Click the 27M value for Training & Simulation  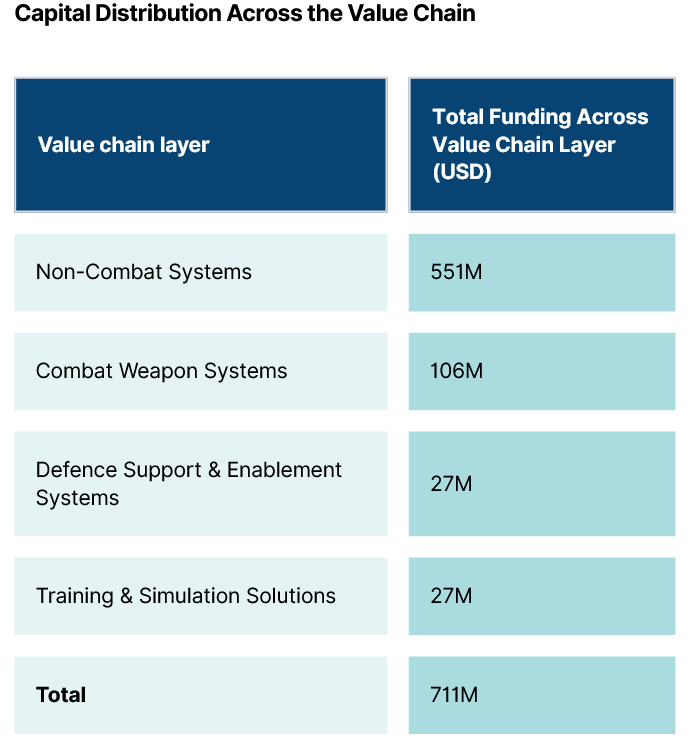(x=451, y=596)
